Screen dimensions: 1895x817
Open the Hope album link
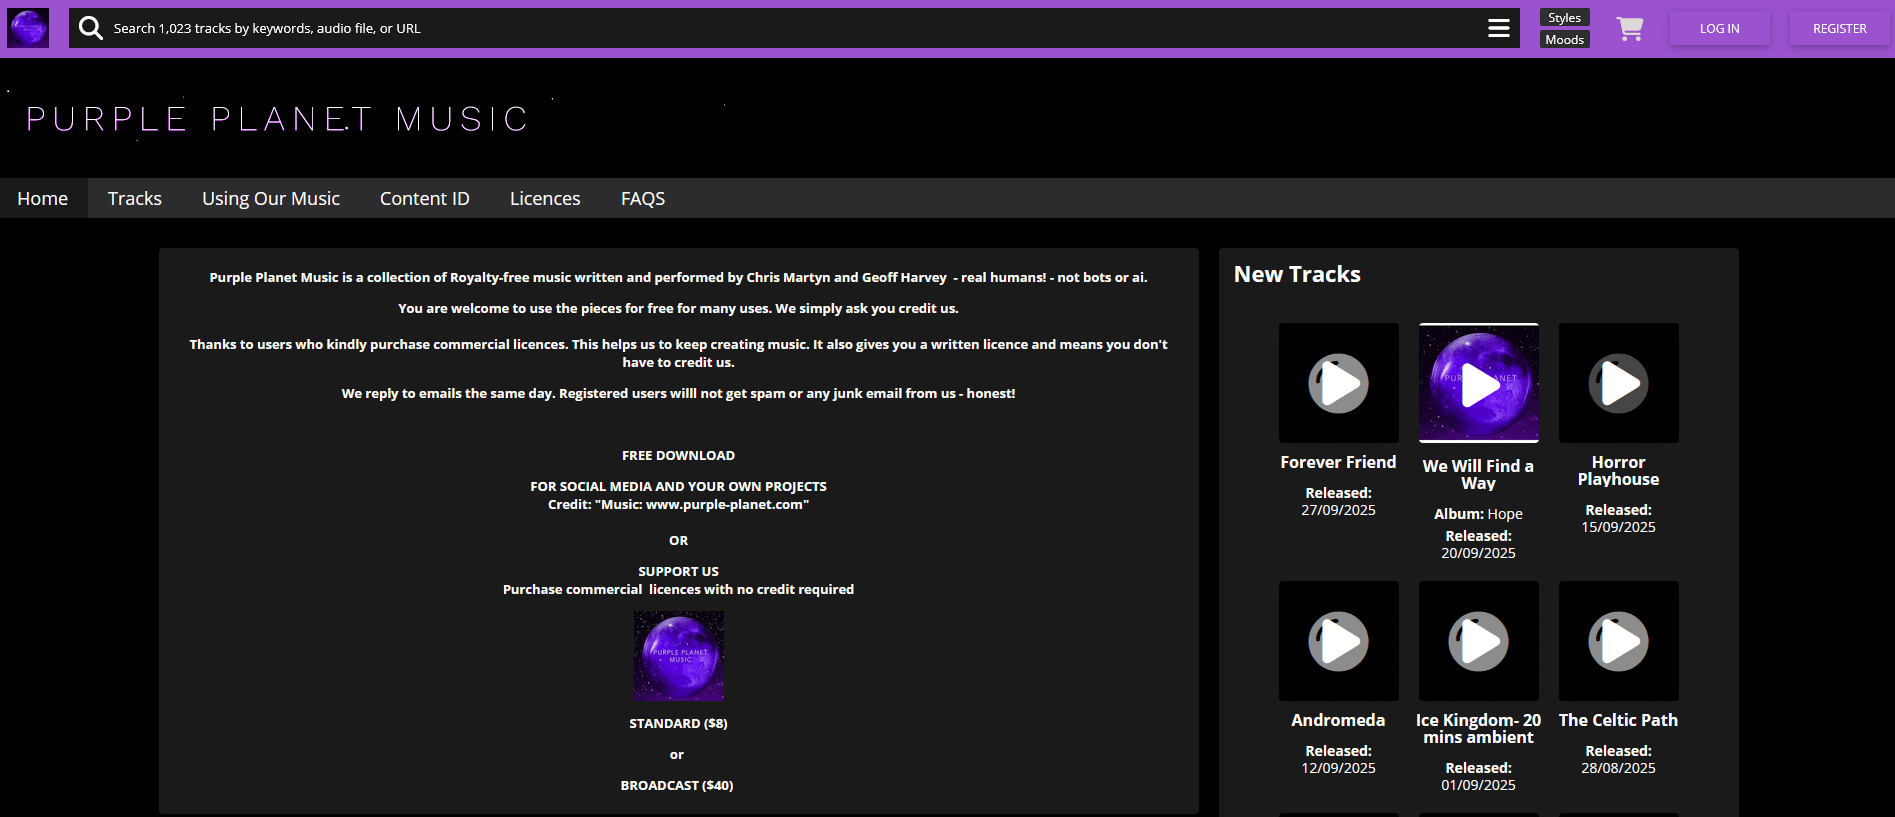click(1504, 514)
